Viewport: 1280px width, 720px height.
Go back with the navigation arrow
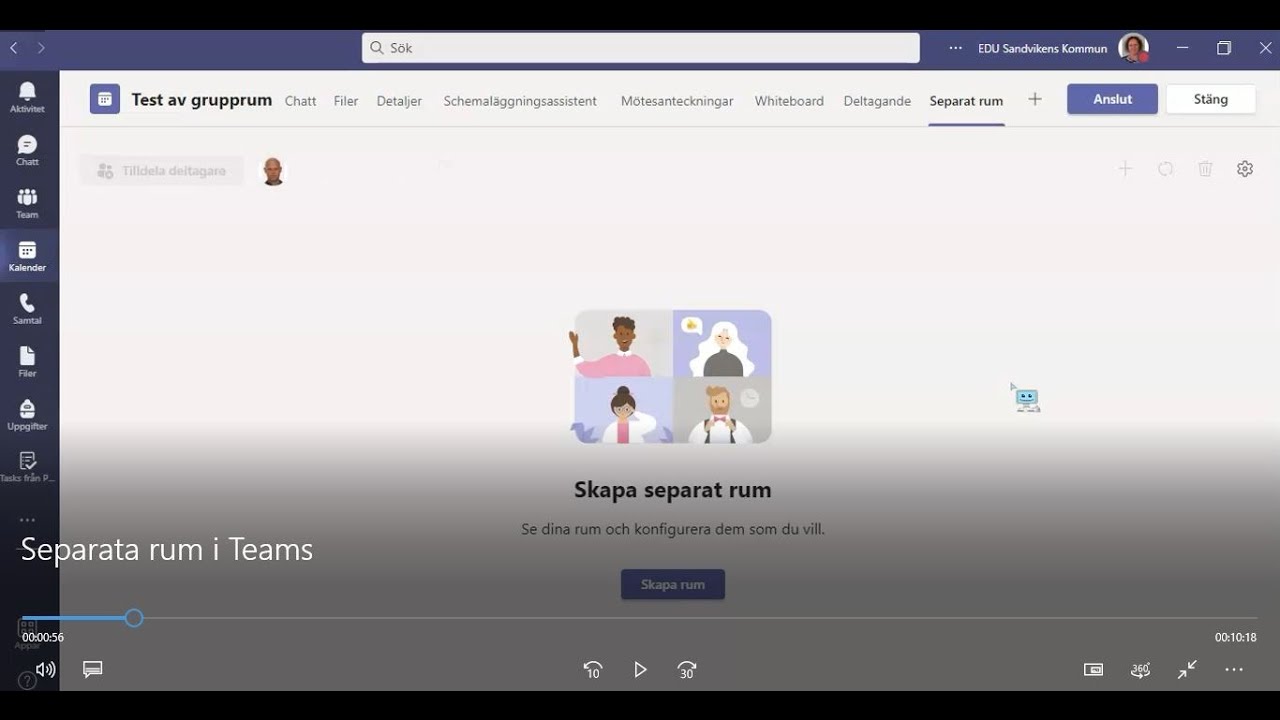tap(14, 48)
